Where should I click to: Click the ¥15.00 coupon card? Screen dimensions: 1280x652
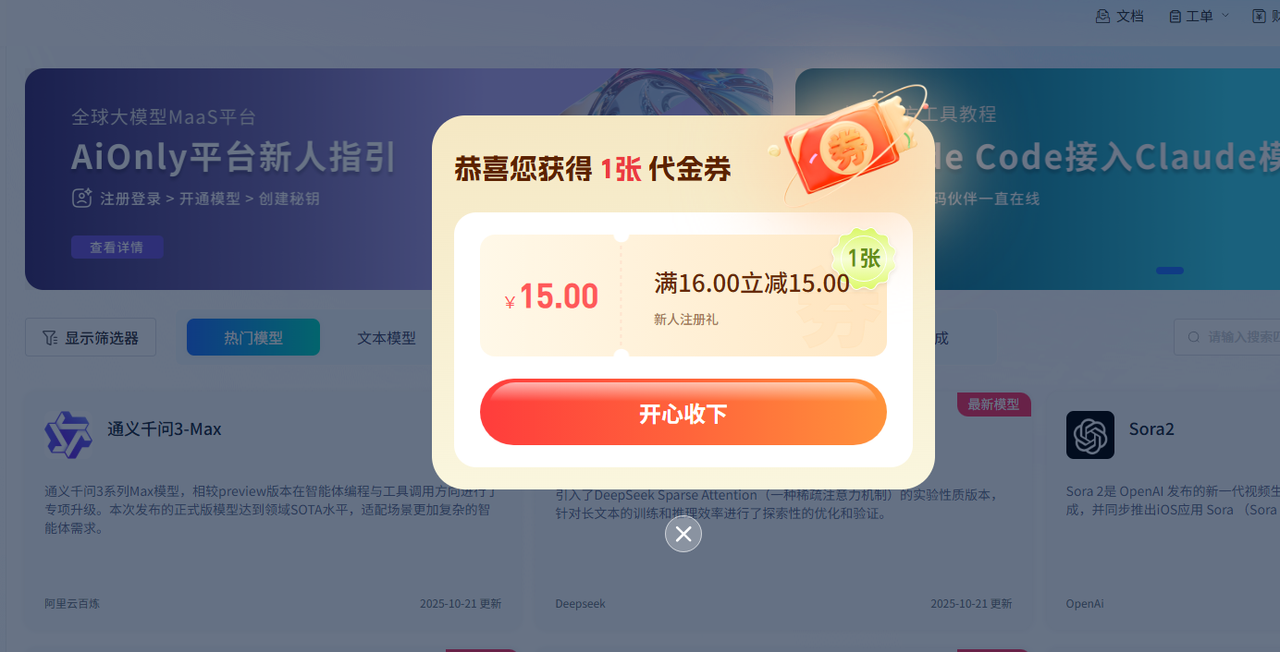683,296
